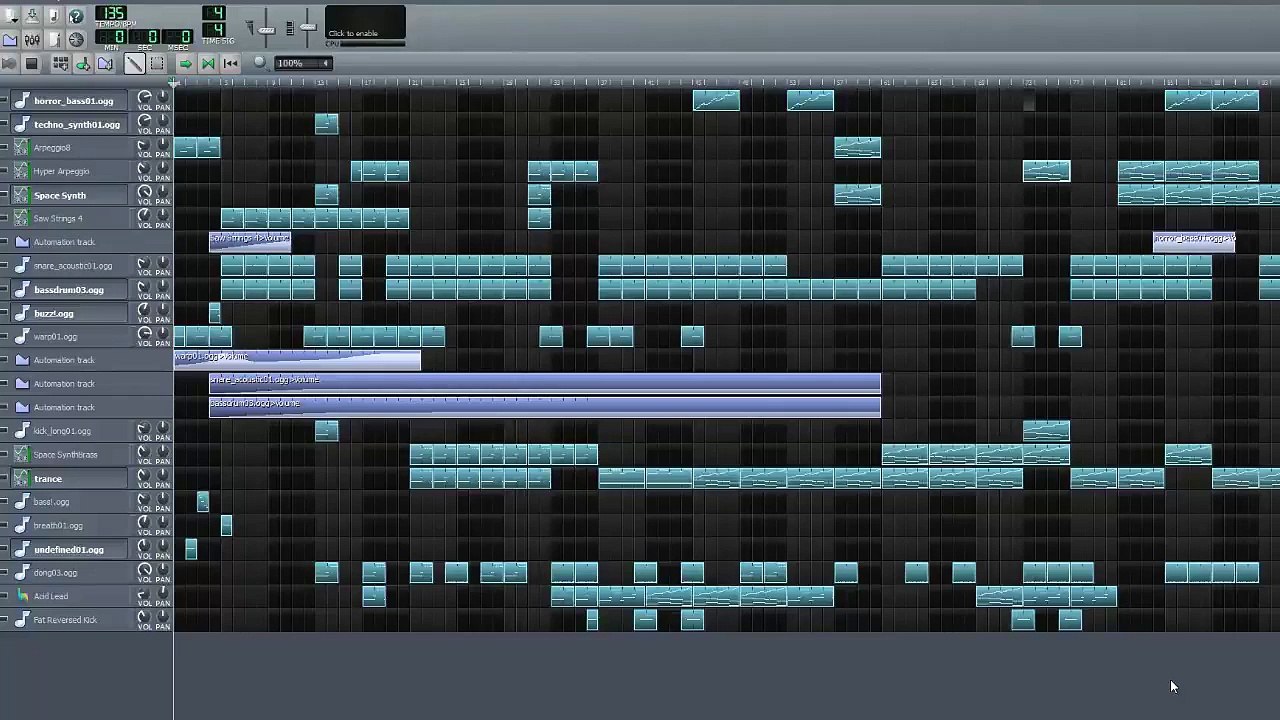The width and height of the screenshot is (1280, 720).
Task: Open the 100% zoom dropdown
Action: (303, 63)
